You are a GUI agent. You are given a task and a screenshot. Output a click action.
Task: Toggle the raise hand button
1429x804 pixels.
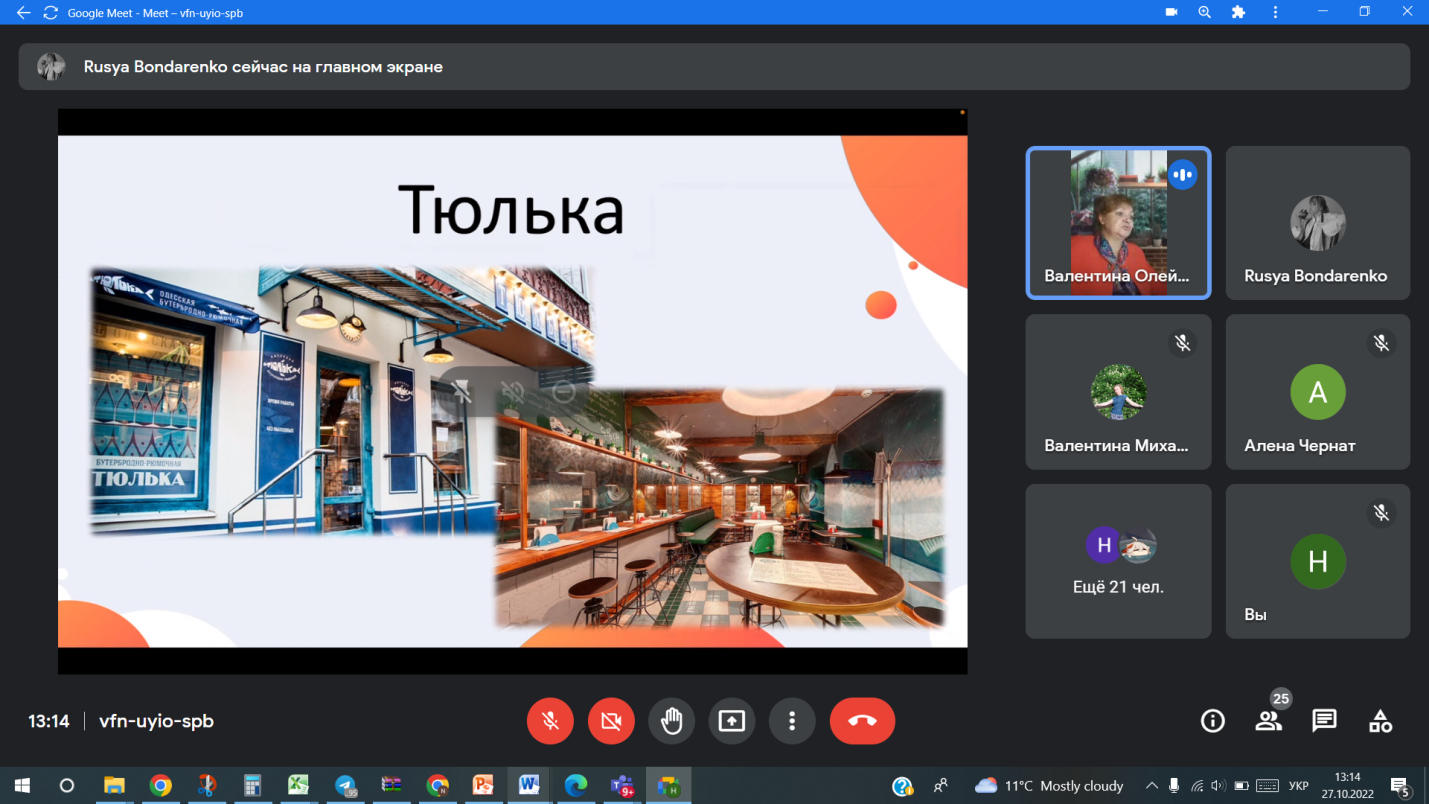coord(671,721)
